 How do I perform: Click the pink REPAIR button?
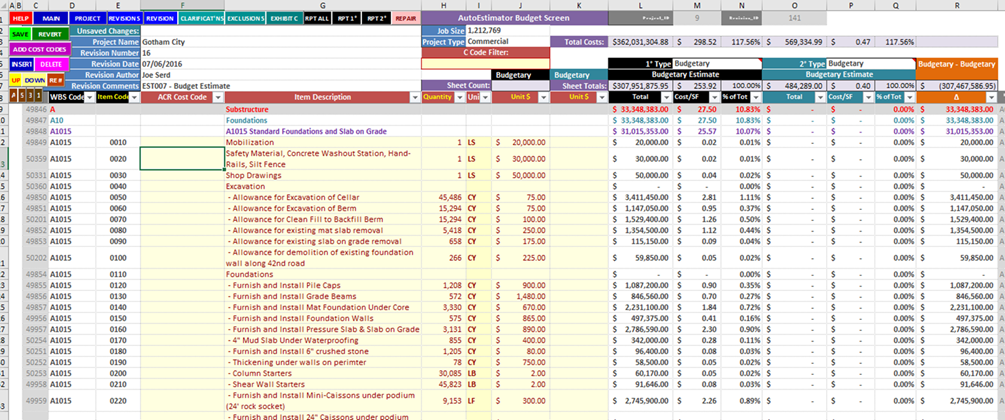(x=405, y=19)
